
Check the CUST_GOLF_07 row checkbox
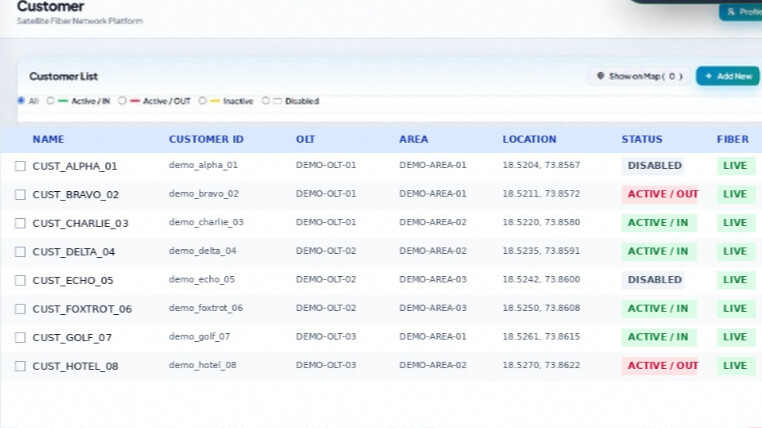coord(20,338)
